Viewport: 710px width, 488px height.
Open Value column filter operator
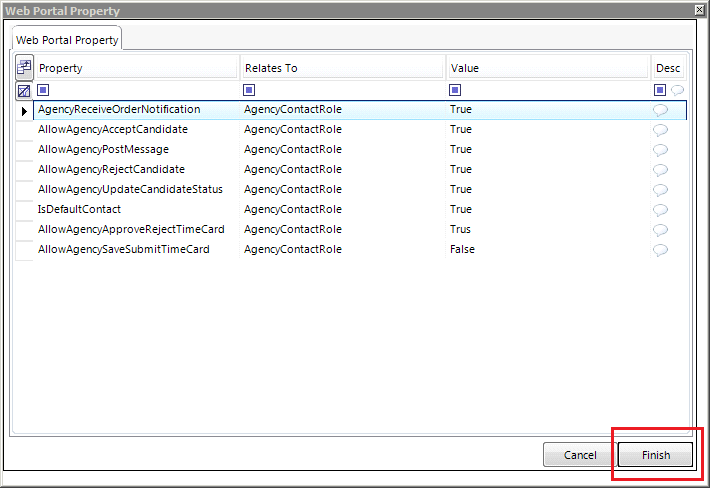(x=455, y=90)
